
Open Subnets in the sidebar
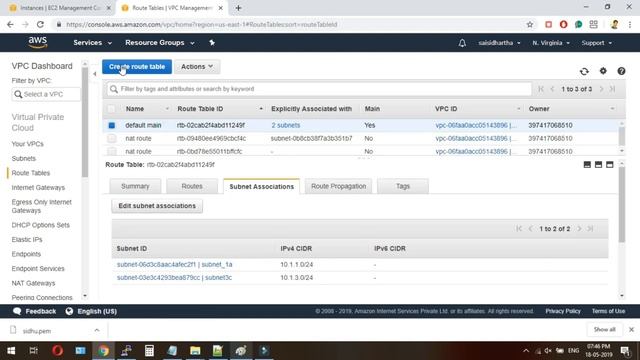[24, 158]
